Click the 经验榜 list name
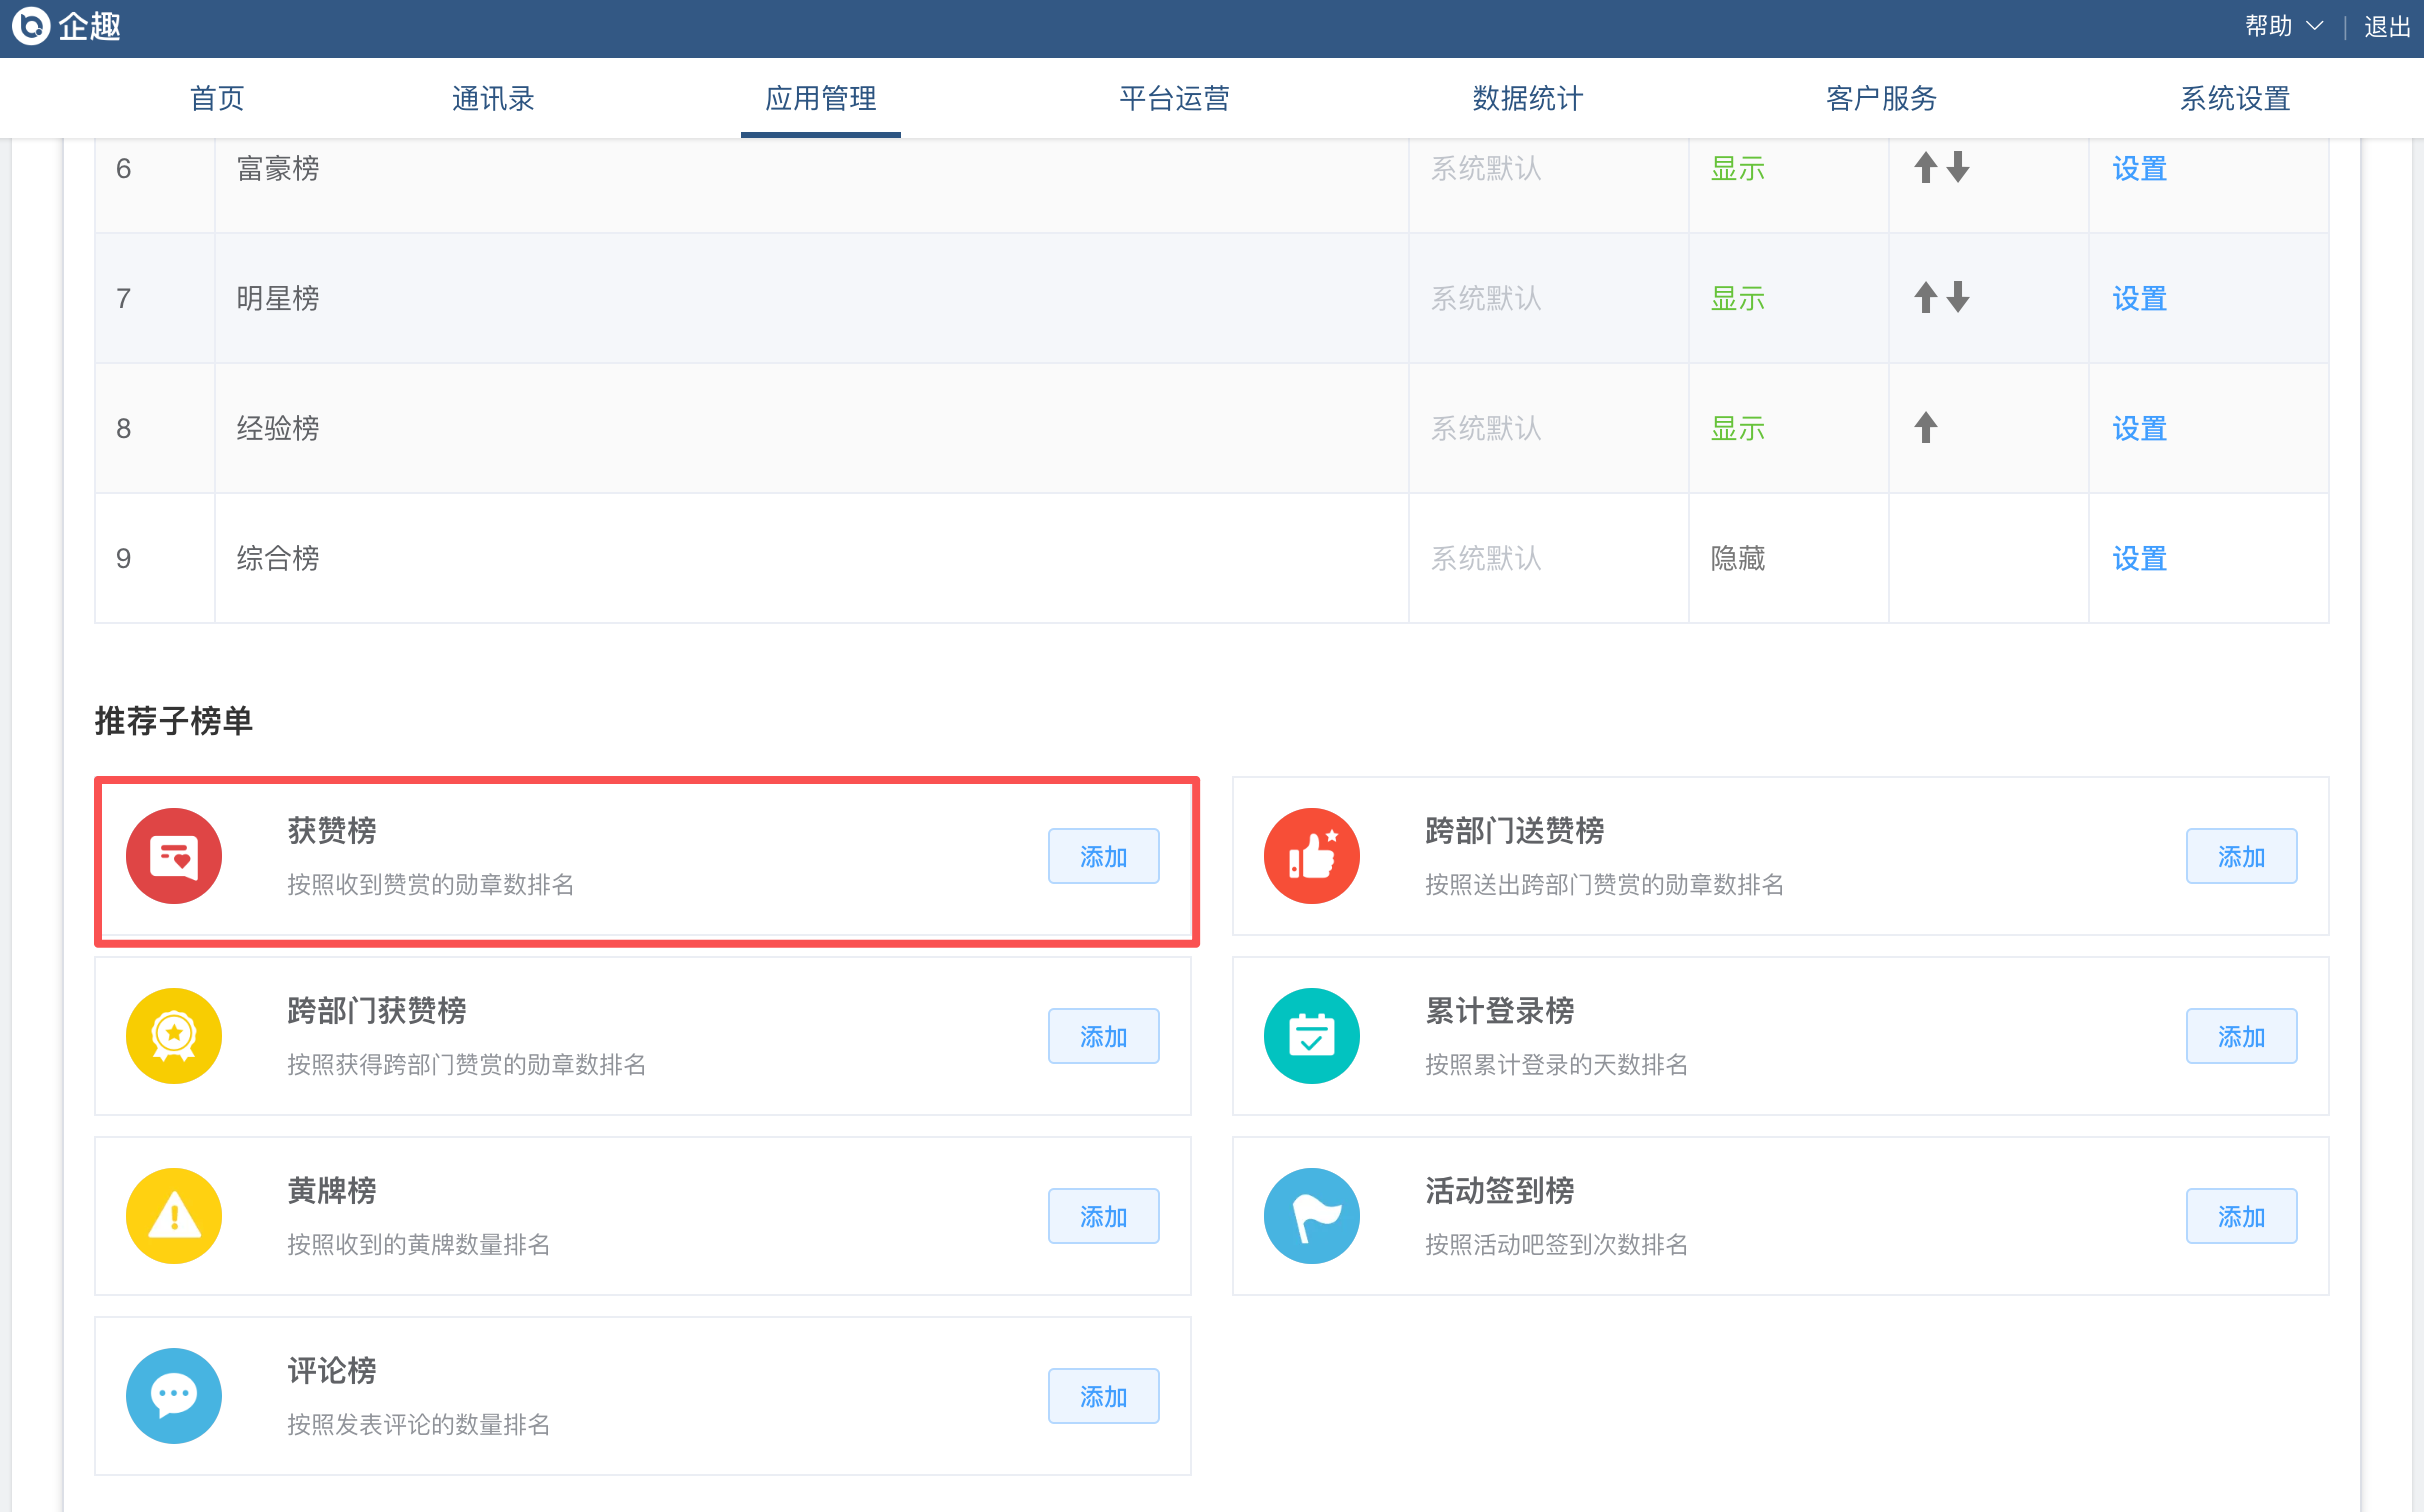2424x1512 pixels. 278,428
